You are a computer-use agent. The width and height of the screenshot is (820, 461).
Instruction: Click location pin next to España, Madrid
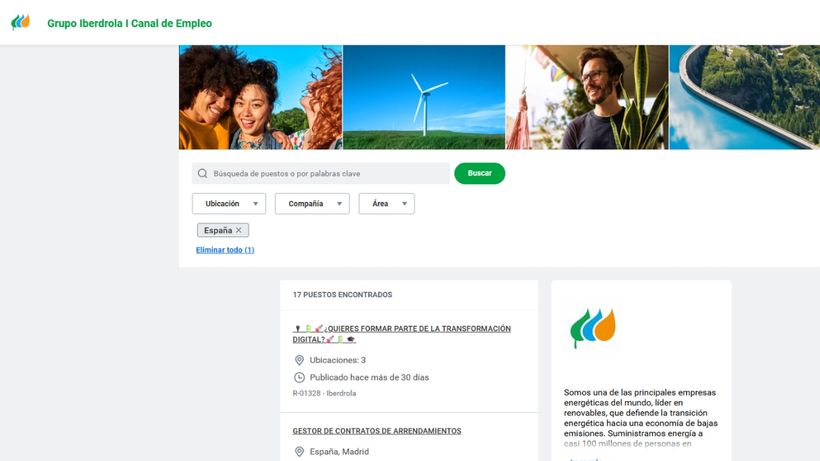[x=299, y=452]
